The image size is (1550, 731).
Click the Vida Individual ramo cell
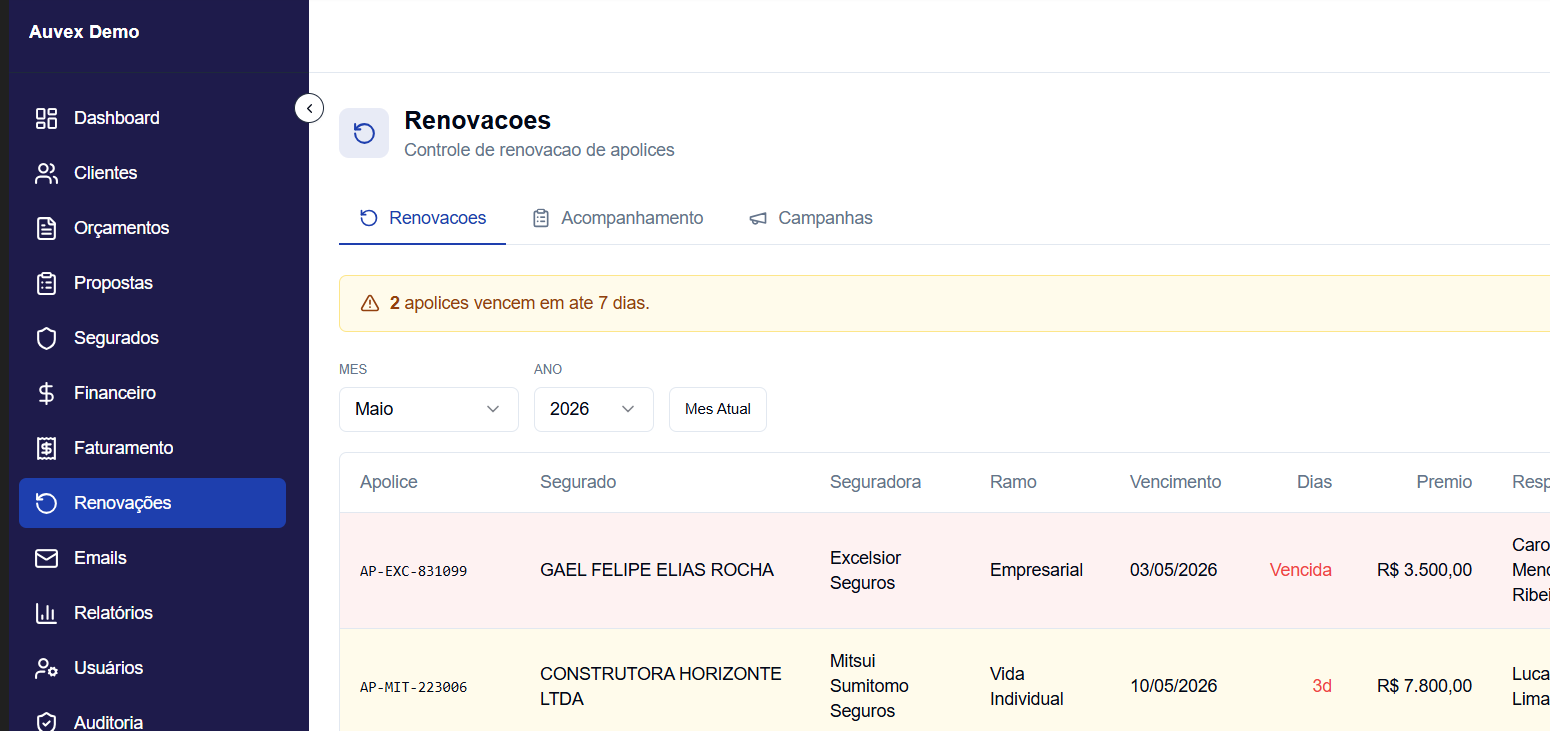[x=1027, y=686]
